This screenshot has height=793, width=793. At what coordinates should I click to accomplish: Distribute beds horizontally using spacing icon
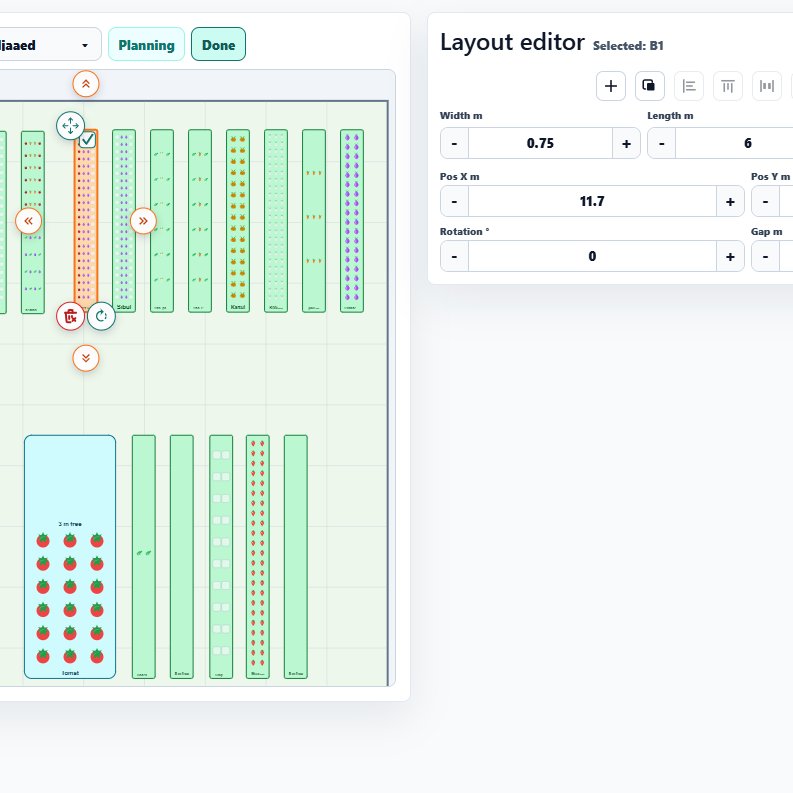[x=767, y=86]
